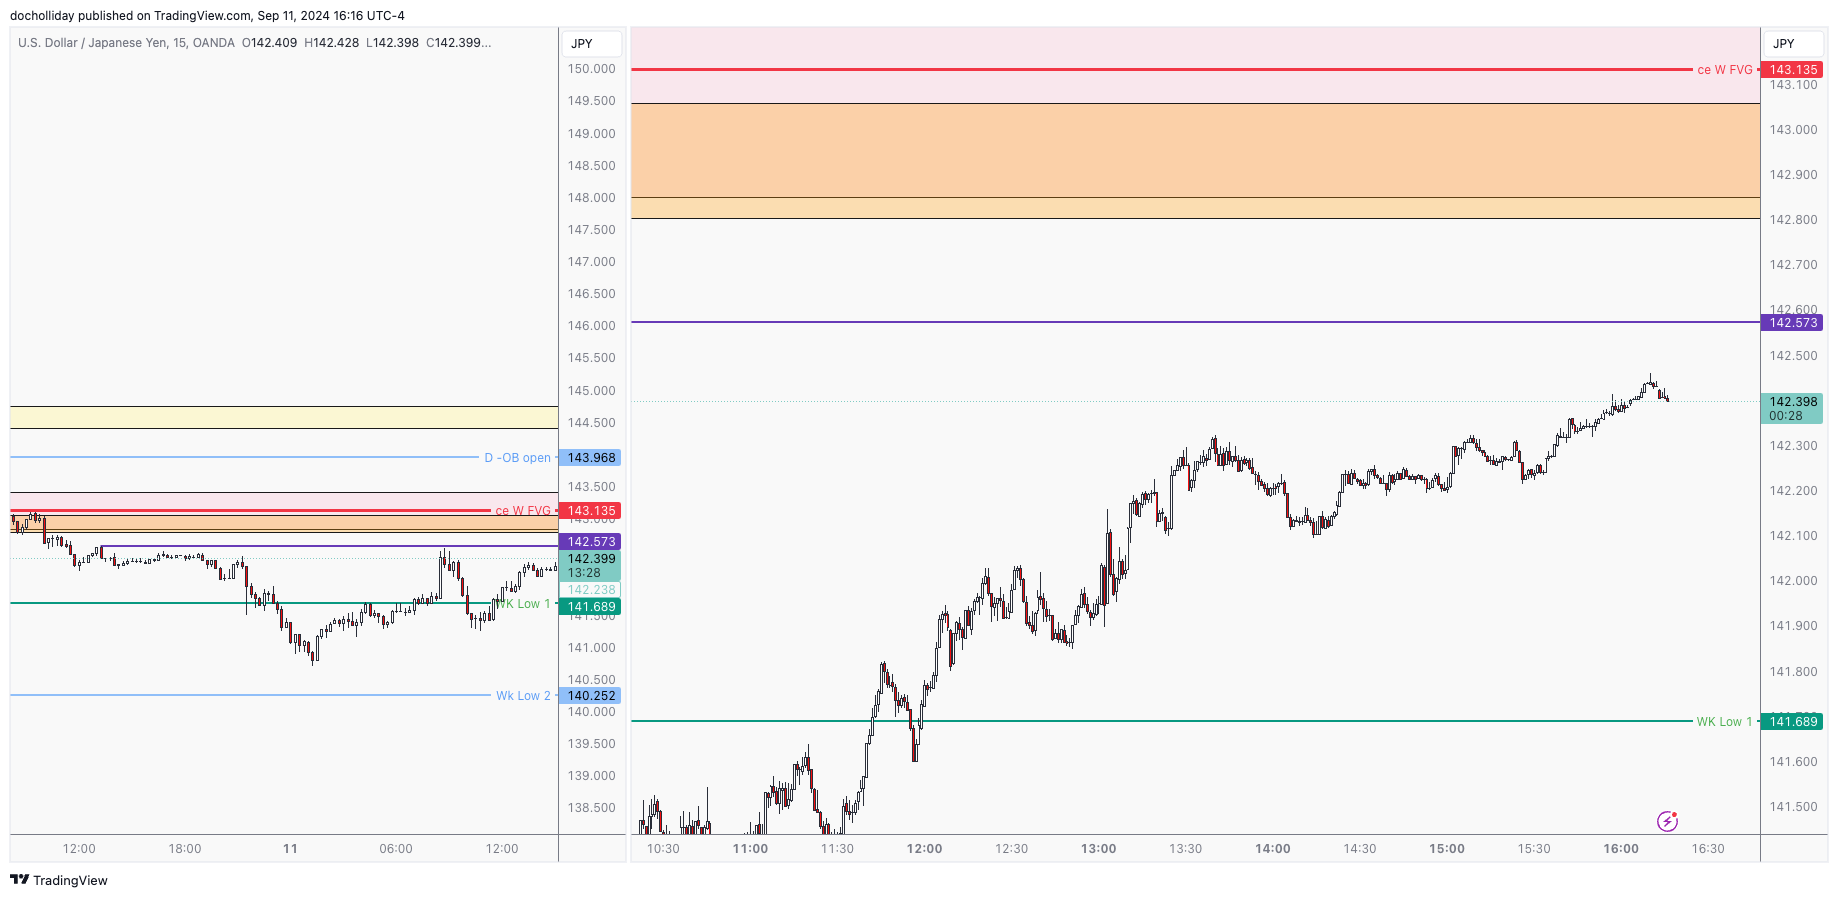Click the TradingView logo at the bottom
Viewport: 1838px width, 897px height.
[59, 880]
